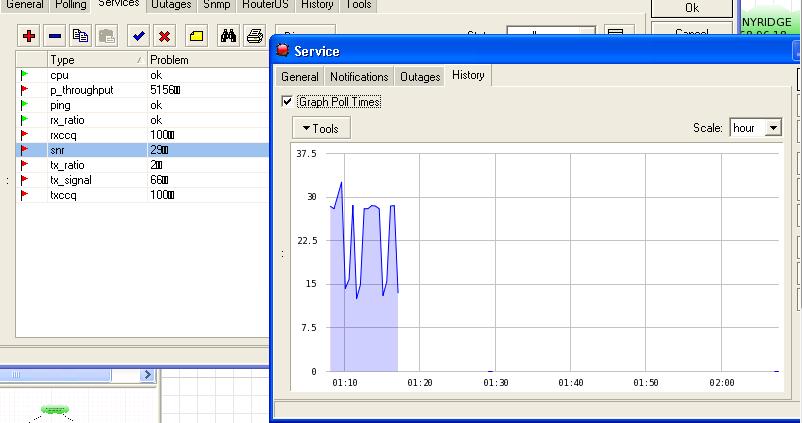Click the red flag of snr row
This screenshot has width=802, height=423.
coord(24,150)
